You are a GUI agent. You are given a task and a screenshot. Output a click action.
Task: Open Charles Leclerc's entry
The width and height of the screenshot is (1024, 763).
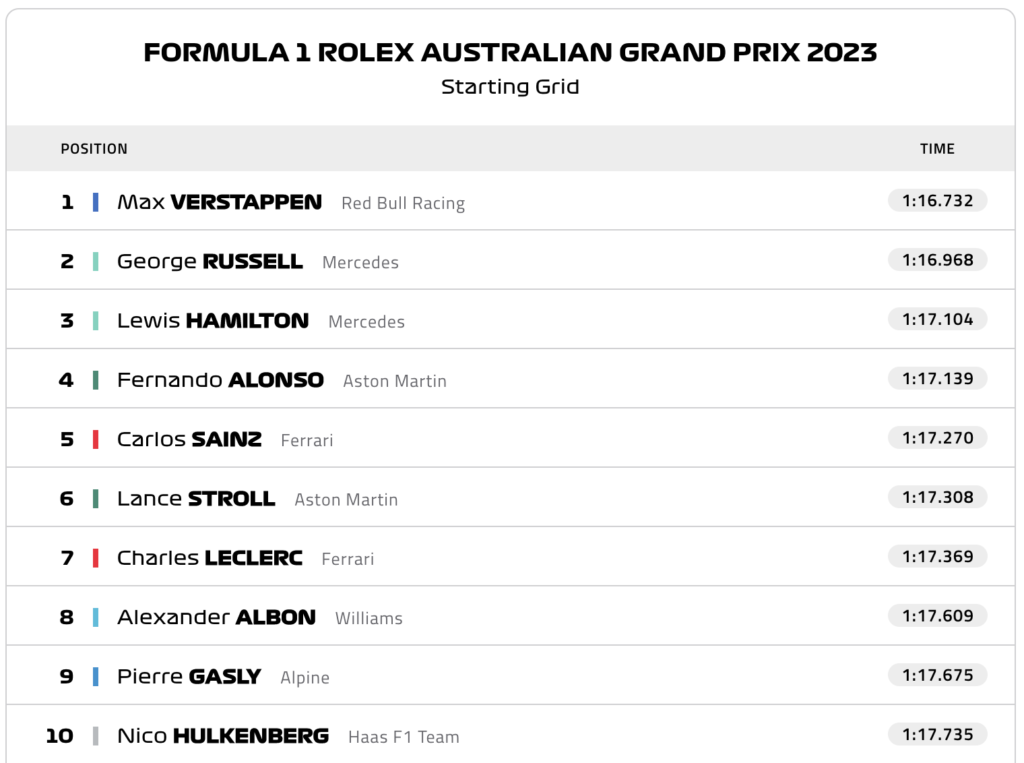coord(209,558)
